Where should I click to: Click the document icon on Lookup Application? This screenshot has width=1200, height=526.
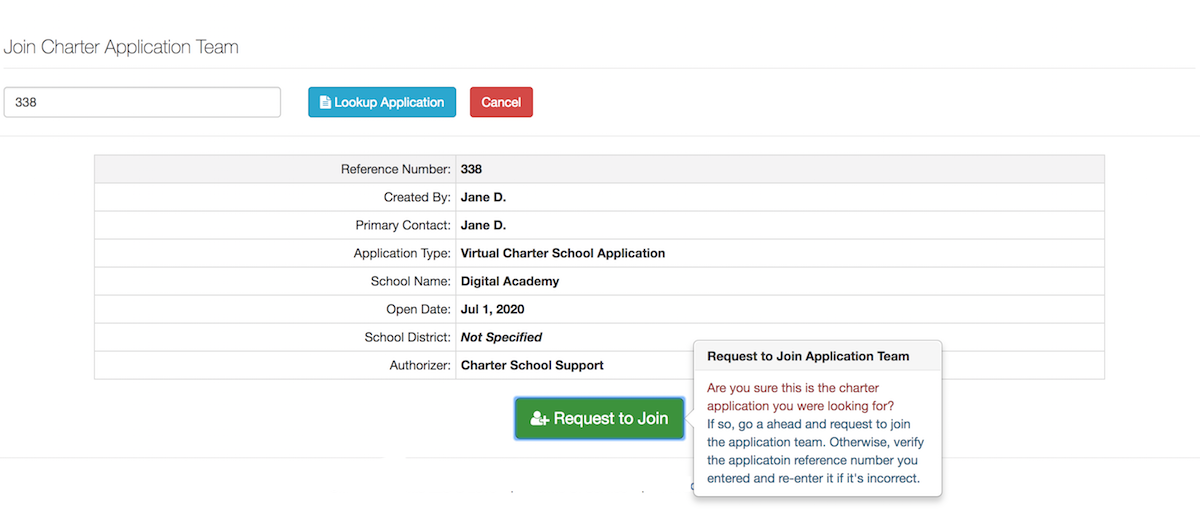click(325, 102)
